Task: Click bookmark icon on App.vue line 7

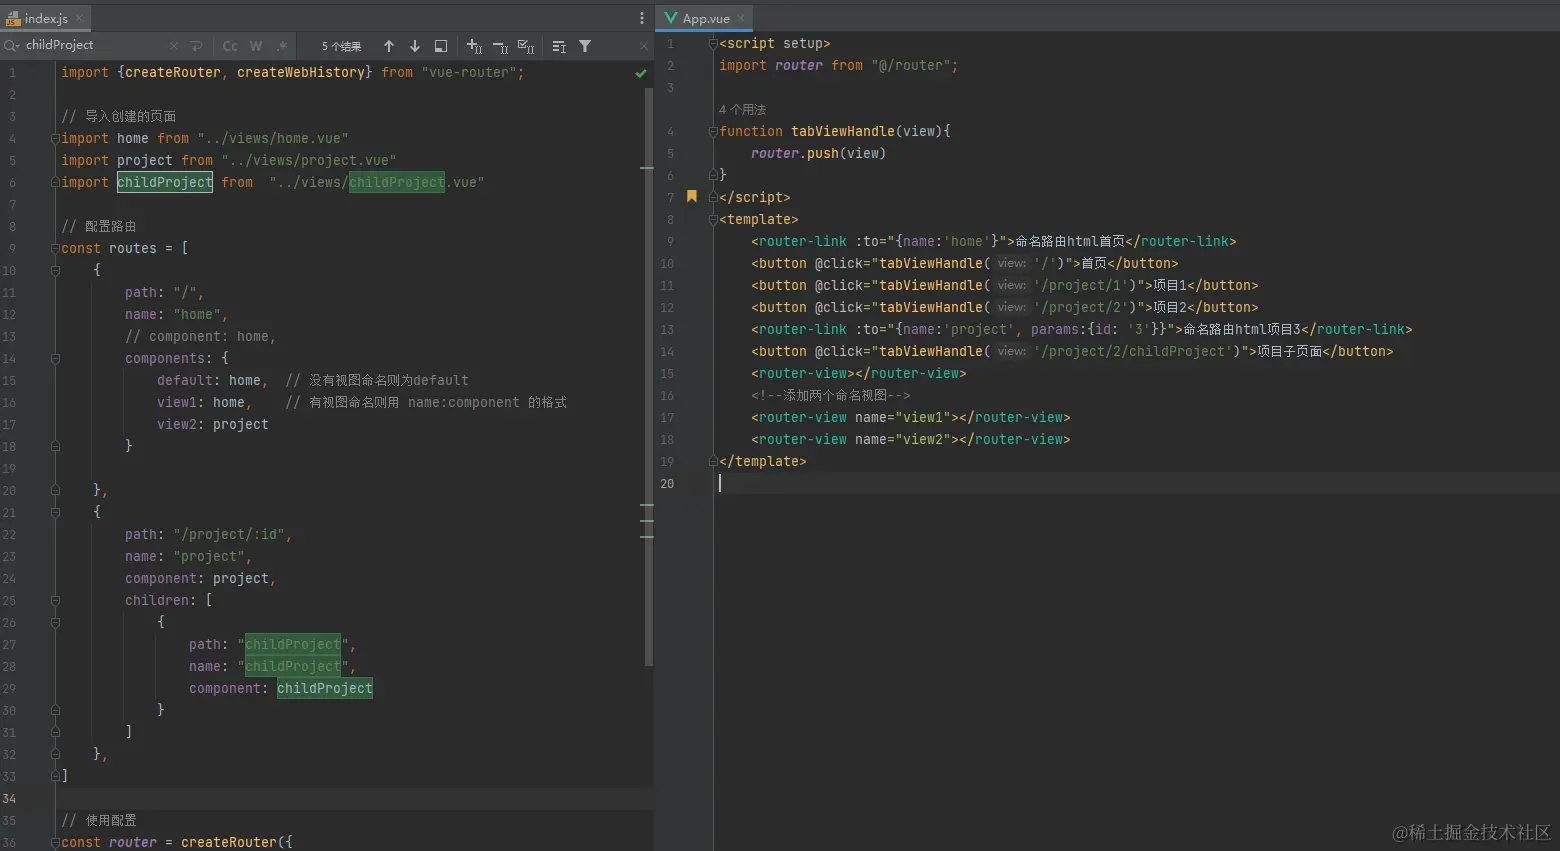Action: [691, 197]
